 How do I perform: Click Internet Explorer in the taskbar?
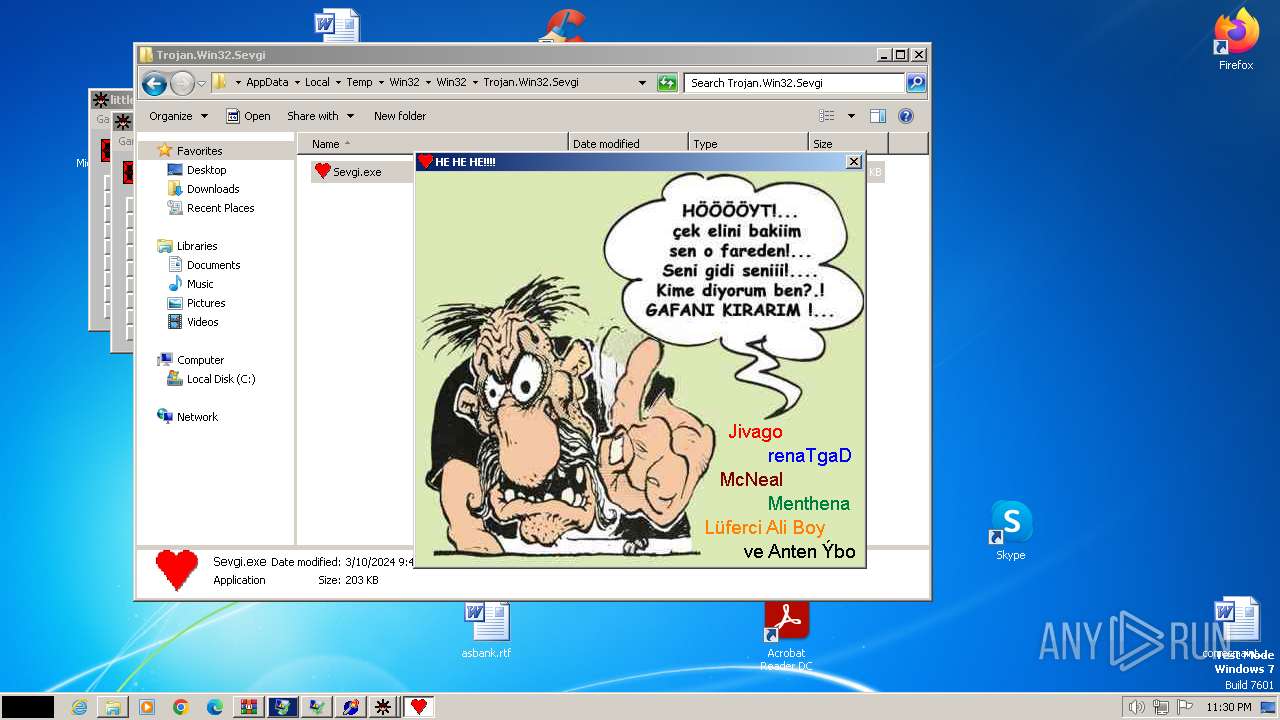79,707
